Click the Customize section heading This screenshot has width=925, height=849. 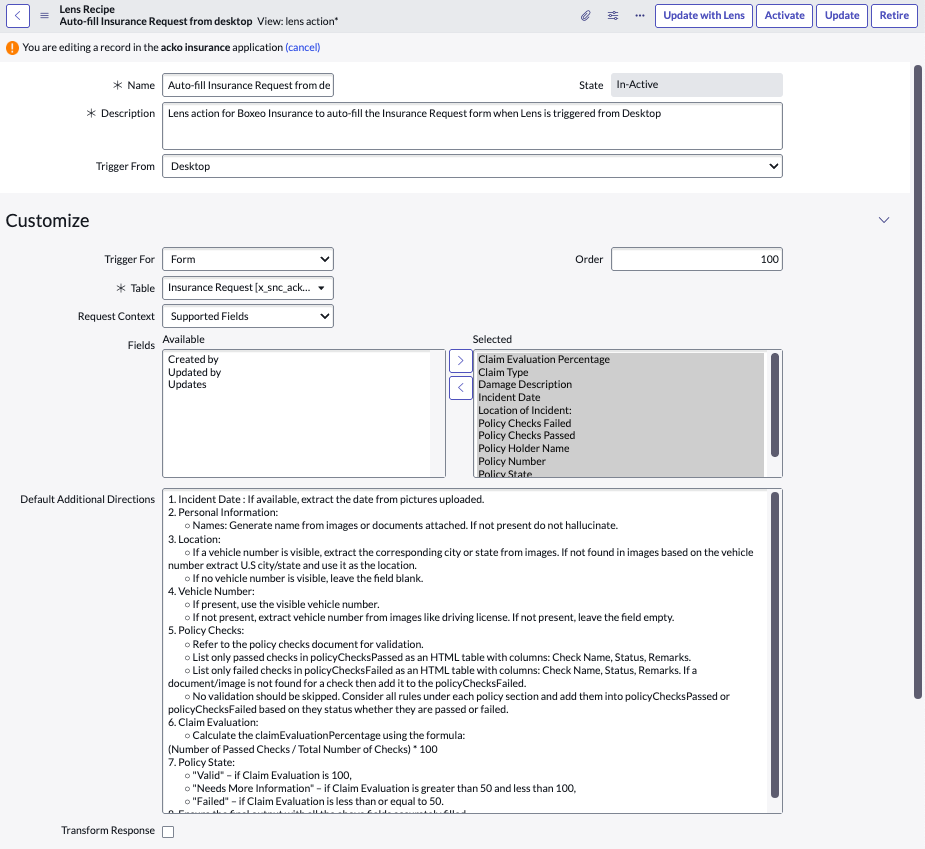[x=48, y=220]
